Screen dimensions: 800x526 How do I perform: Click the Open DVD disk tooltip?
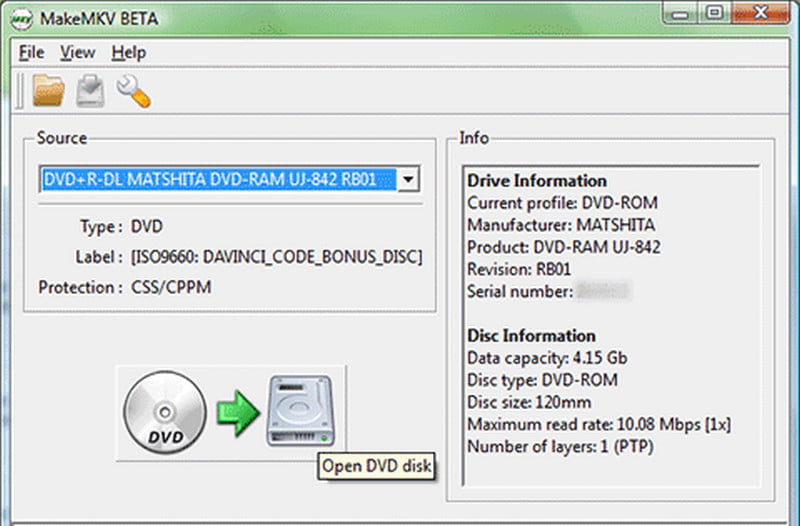(x=377, y=466)
